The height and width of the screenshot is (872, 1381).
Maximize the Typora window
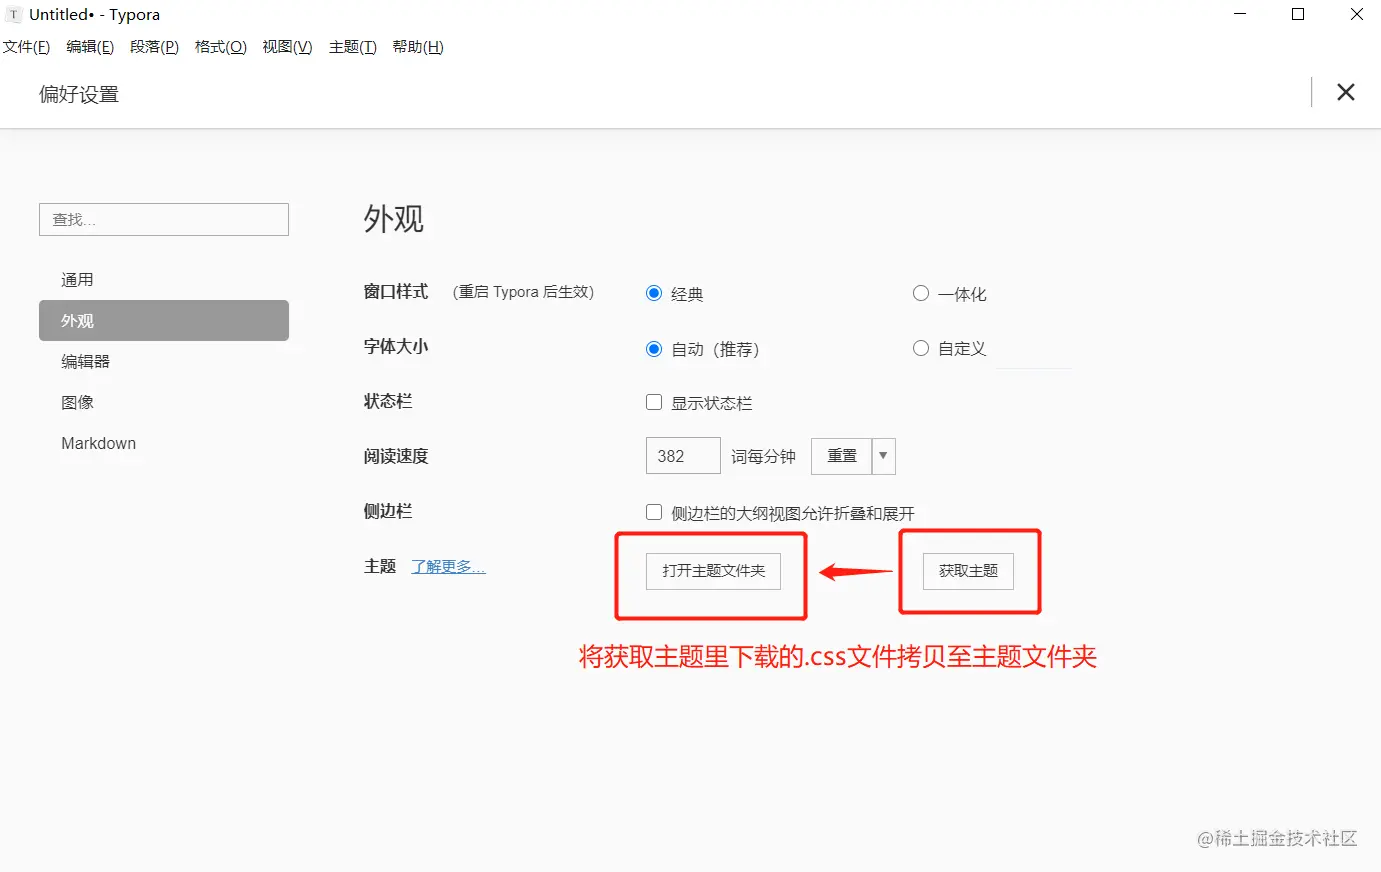tap(1298, 15)
